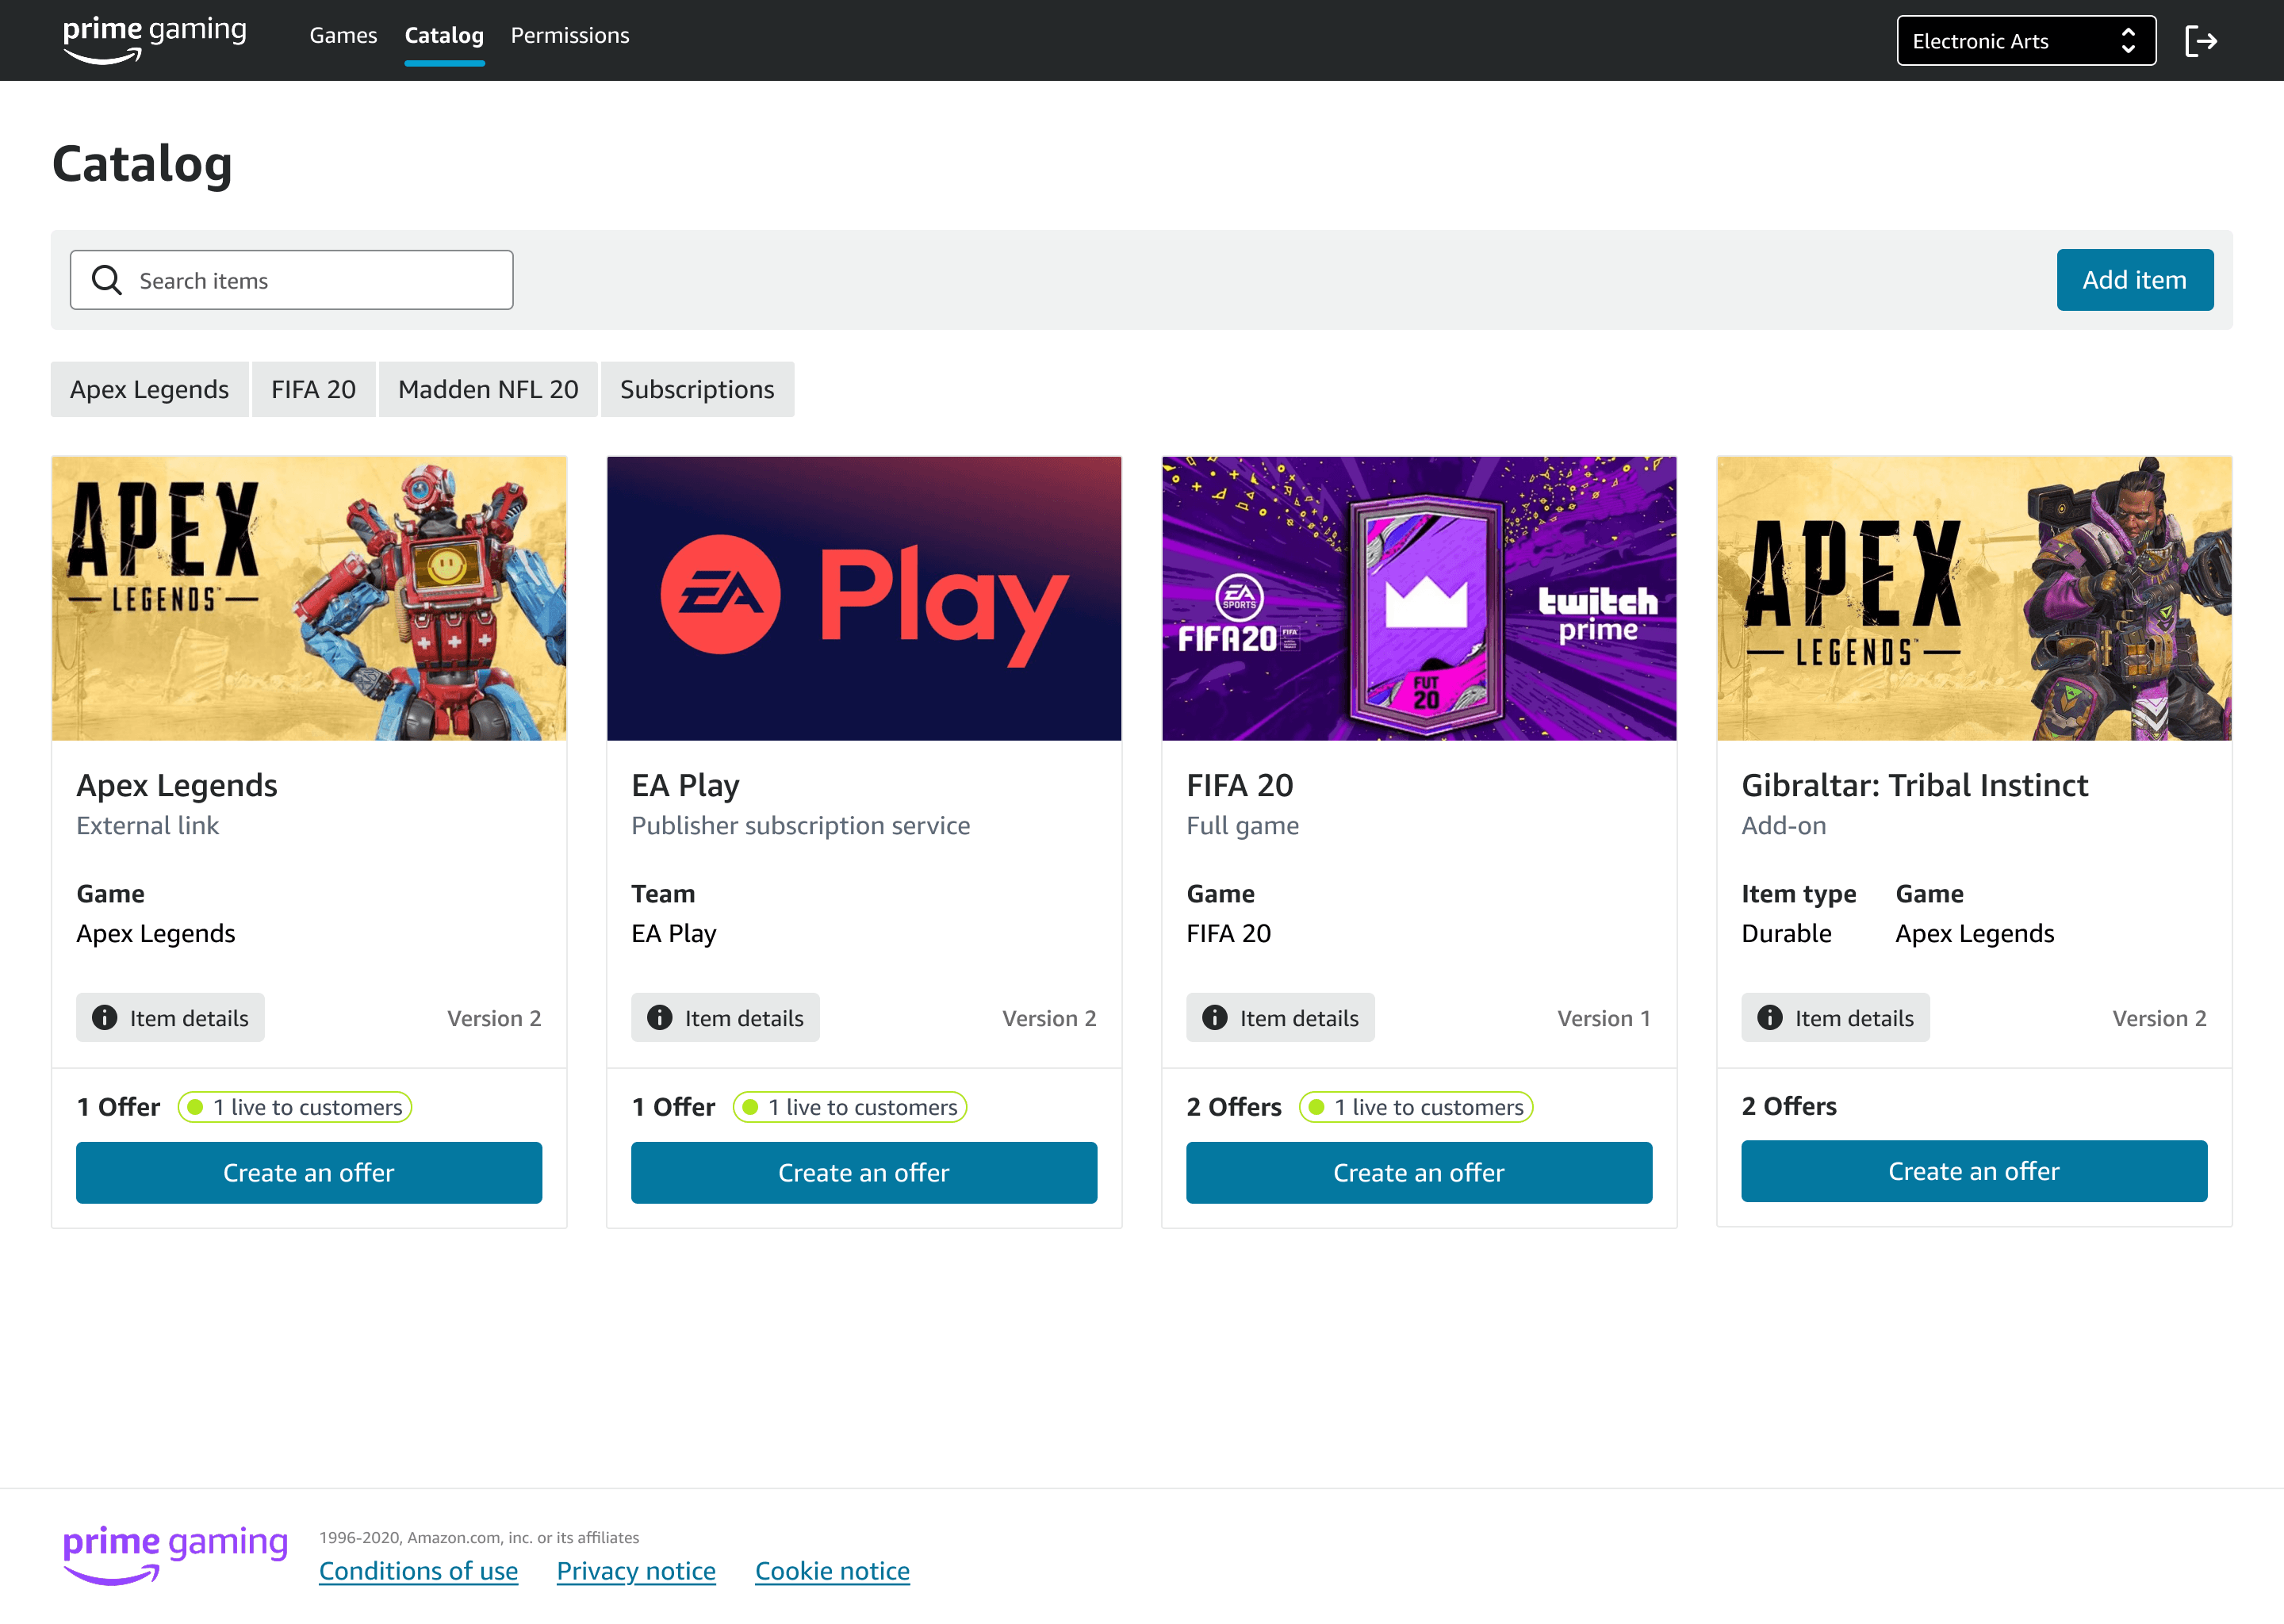Filter by Madden NFL 20 tag
2284x1624 pixels.
(488, 389)
